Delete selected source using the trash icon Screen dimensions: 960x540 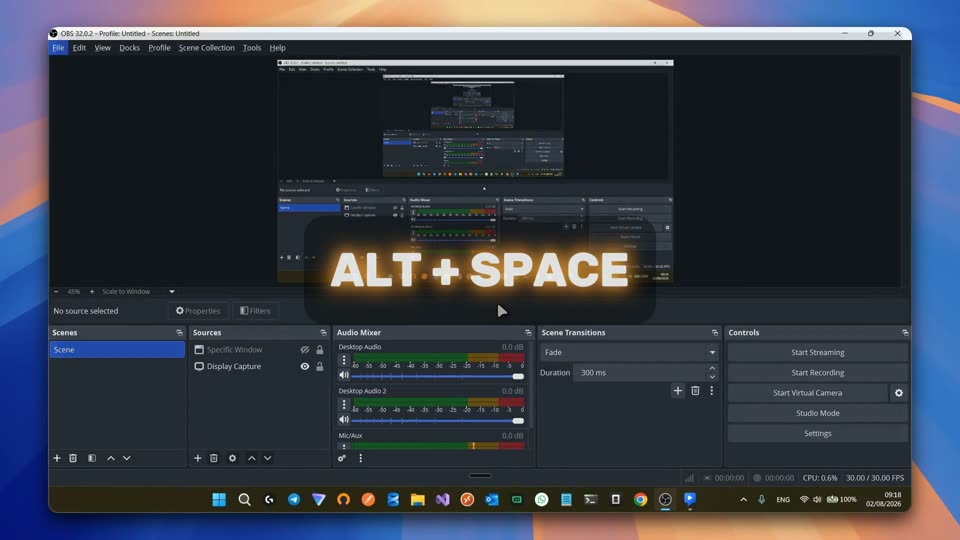(x=214, y=458)
